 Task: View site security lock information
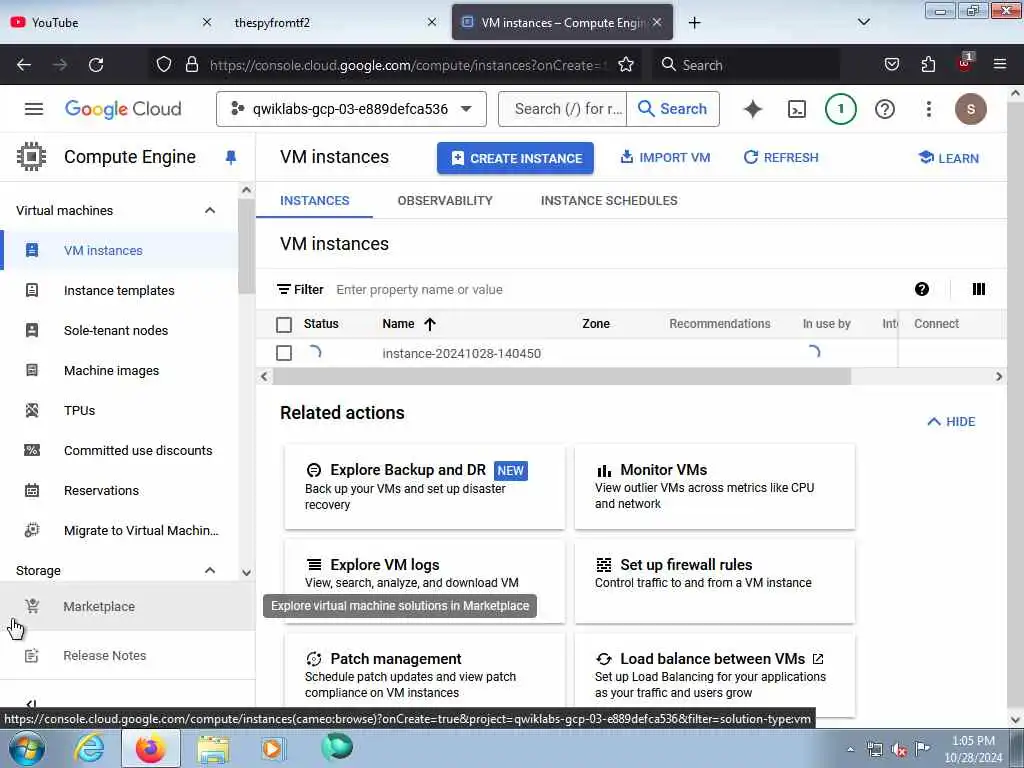pos(191,65)
